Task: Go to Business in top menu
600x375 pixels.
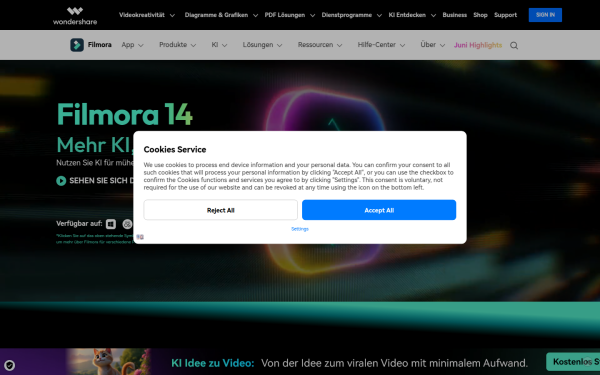Action: click(x=455, y=15)
